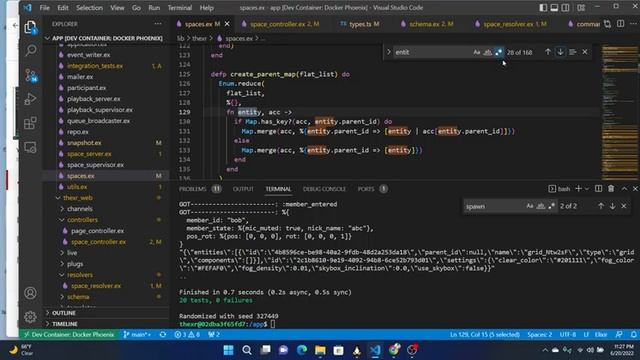Close the spaces.ex editor tab
The image size is (640, 360).
227,24
